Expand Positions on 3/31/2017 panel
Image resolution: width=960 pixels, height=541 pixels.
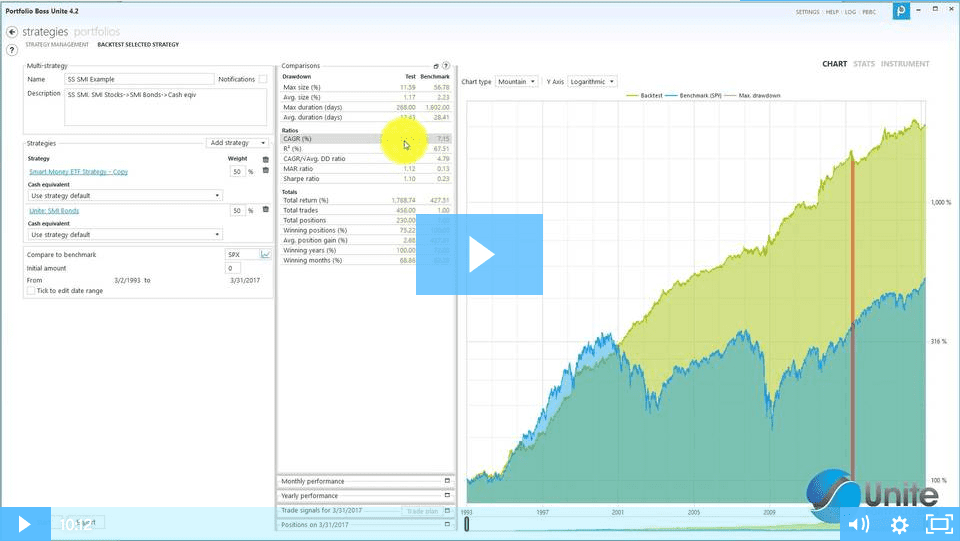[447, 524]
